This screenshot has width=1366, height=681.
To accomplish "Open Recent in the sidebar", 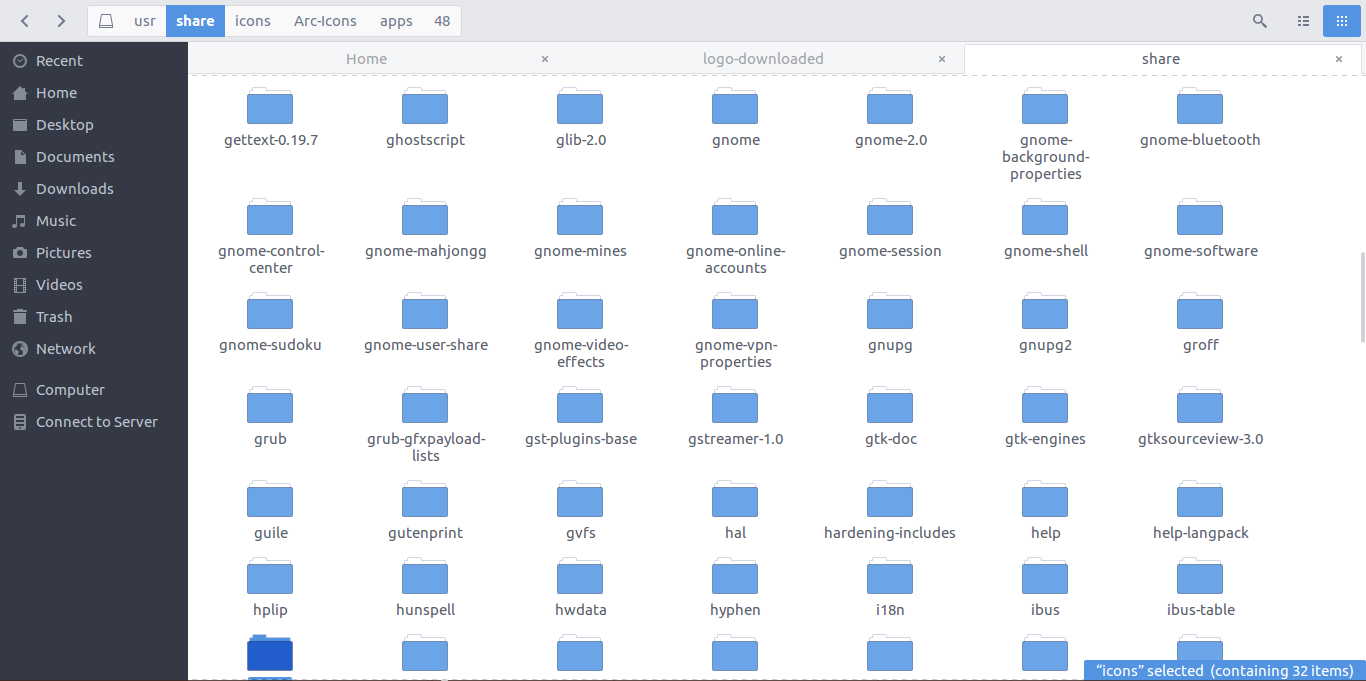I will 94,61.
